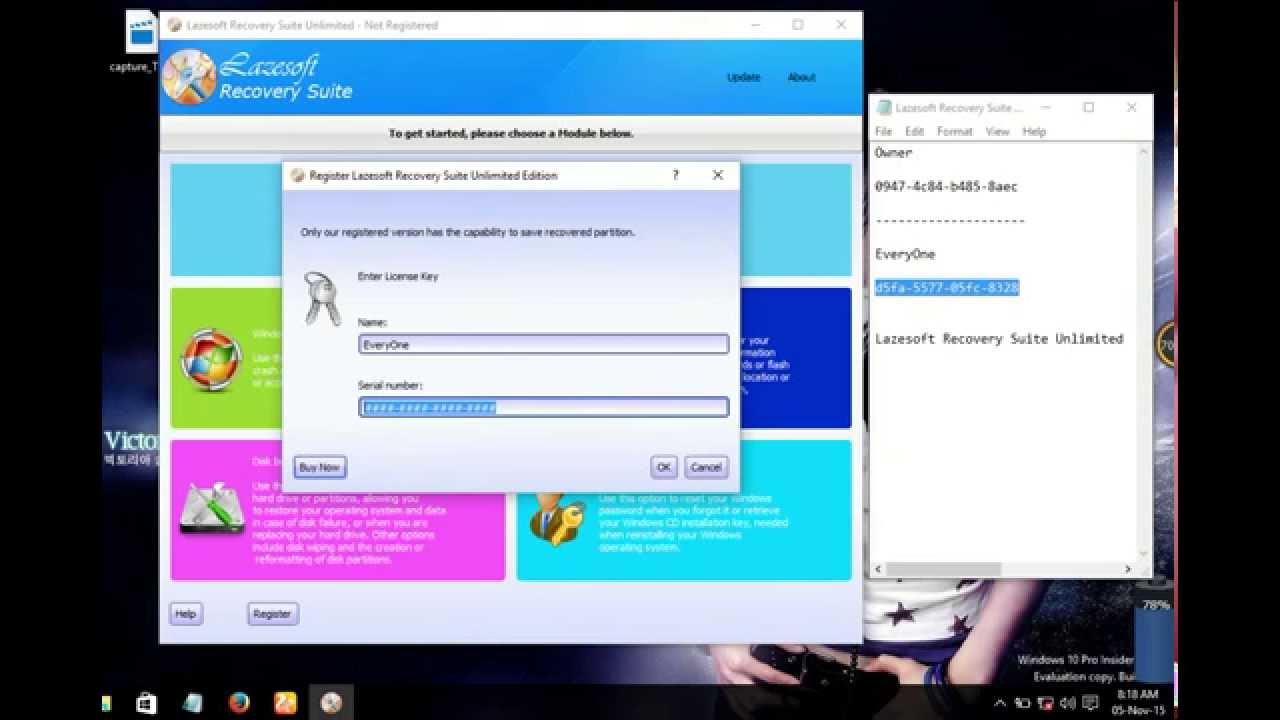Open the Help menu in Notepad

pyautogui.click(x=1034, y=131)
